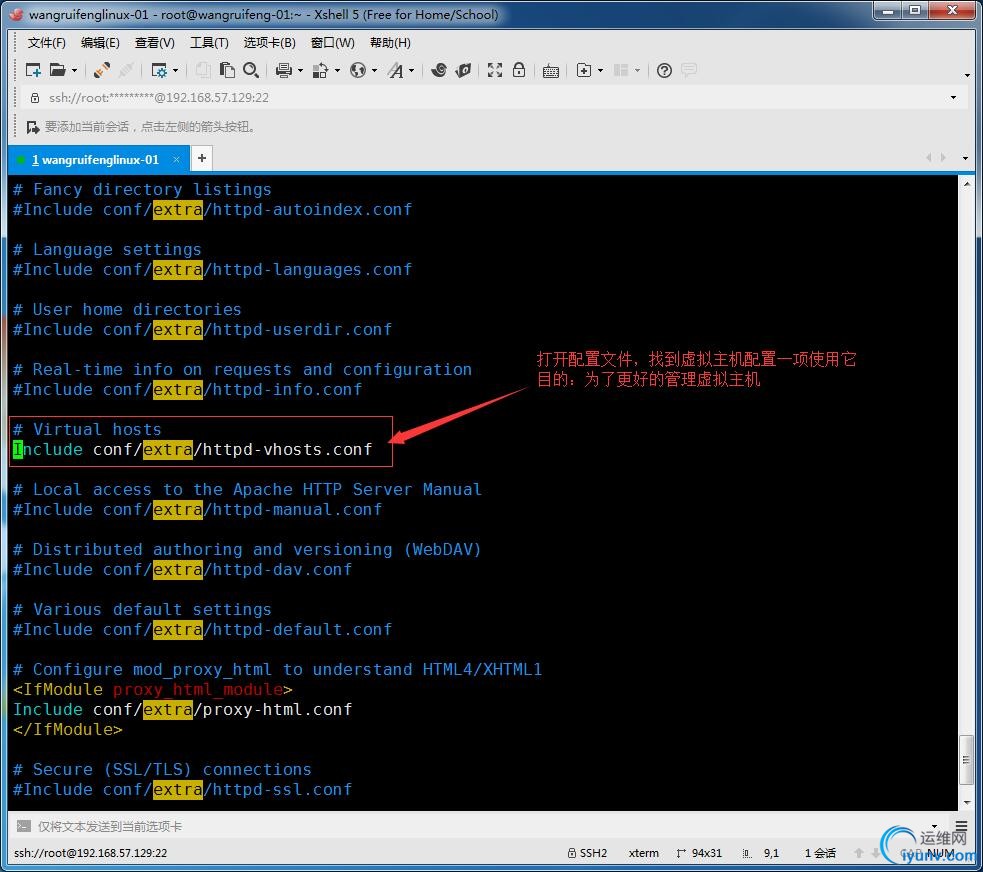Expand the dropdown arrow beside layout plus icon
The height and width of the screenshot is (872, 983).
[601, 70]
